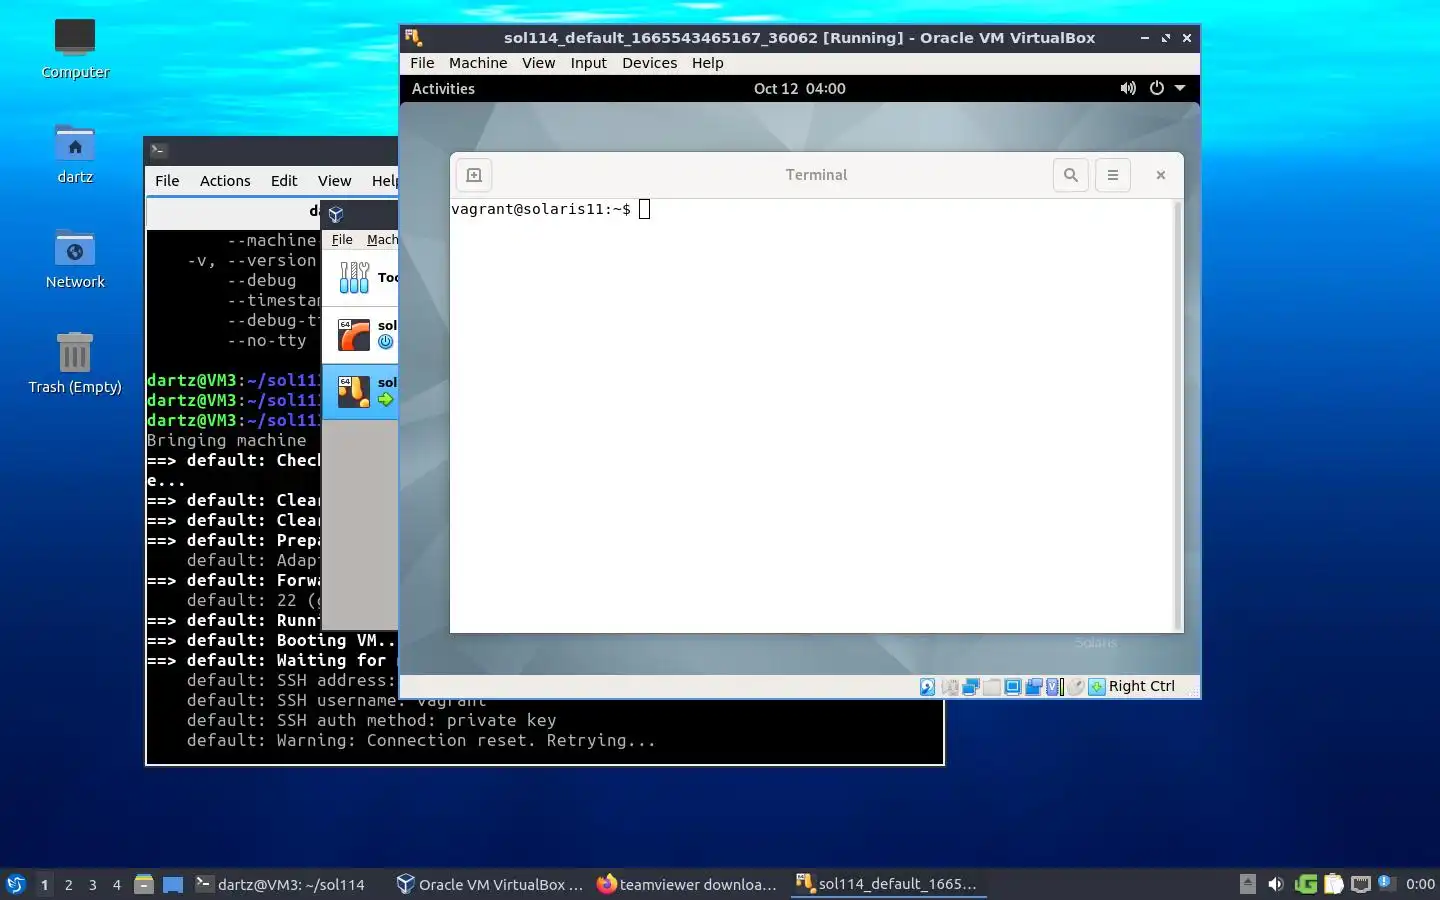Click the removable media eject tray icon
The width and height of the screenshot is (1440, 900).
tap(1247, 884)
